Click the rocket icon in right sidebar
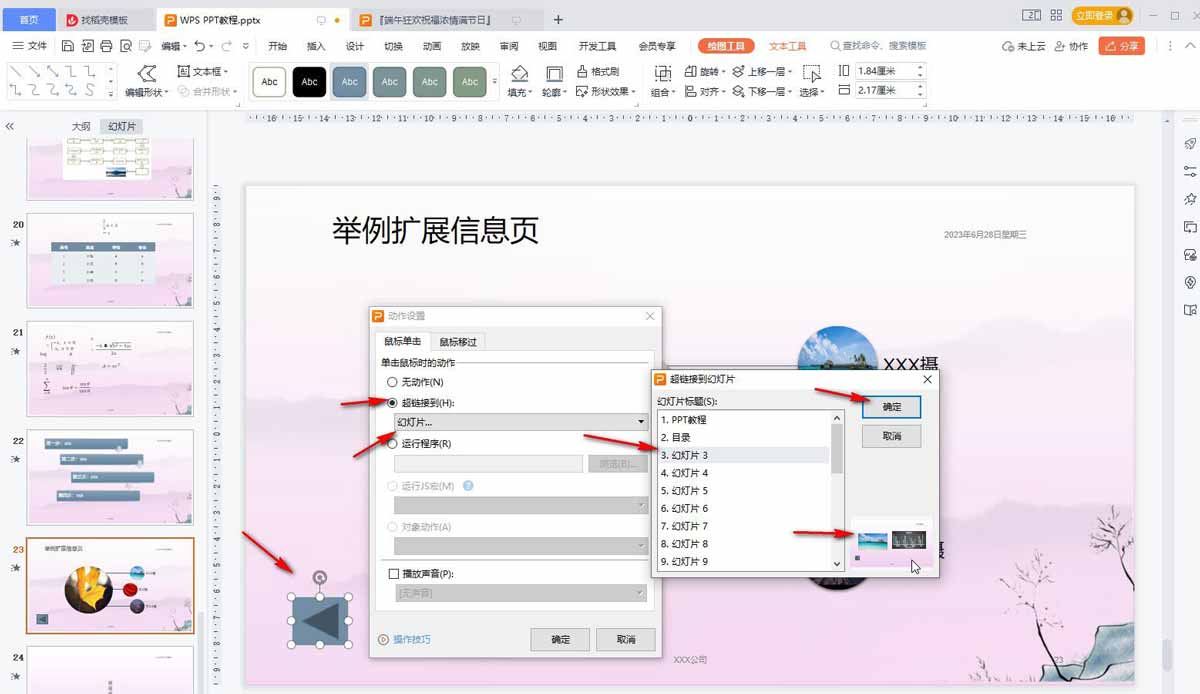This screenshot has width=1200, height=694. (1190, 144)
